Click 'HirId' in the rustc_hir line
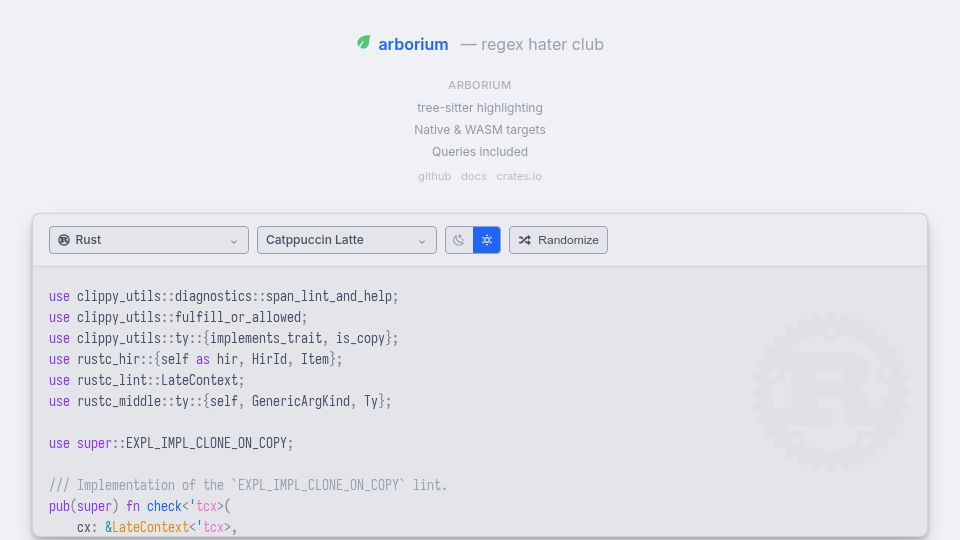 [x=269, y=359]
